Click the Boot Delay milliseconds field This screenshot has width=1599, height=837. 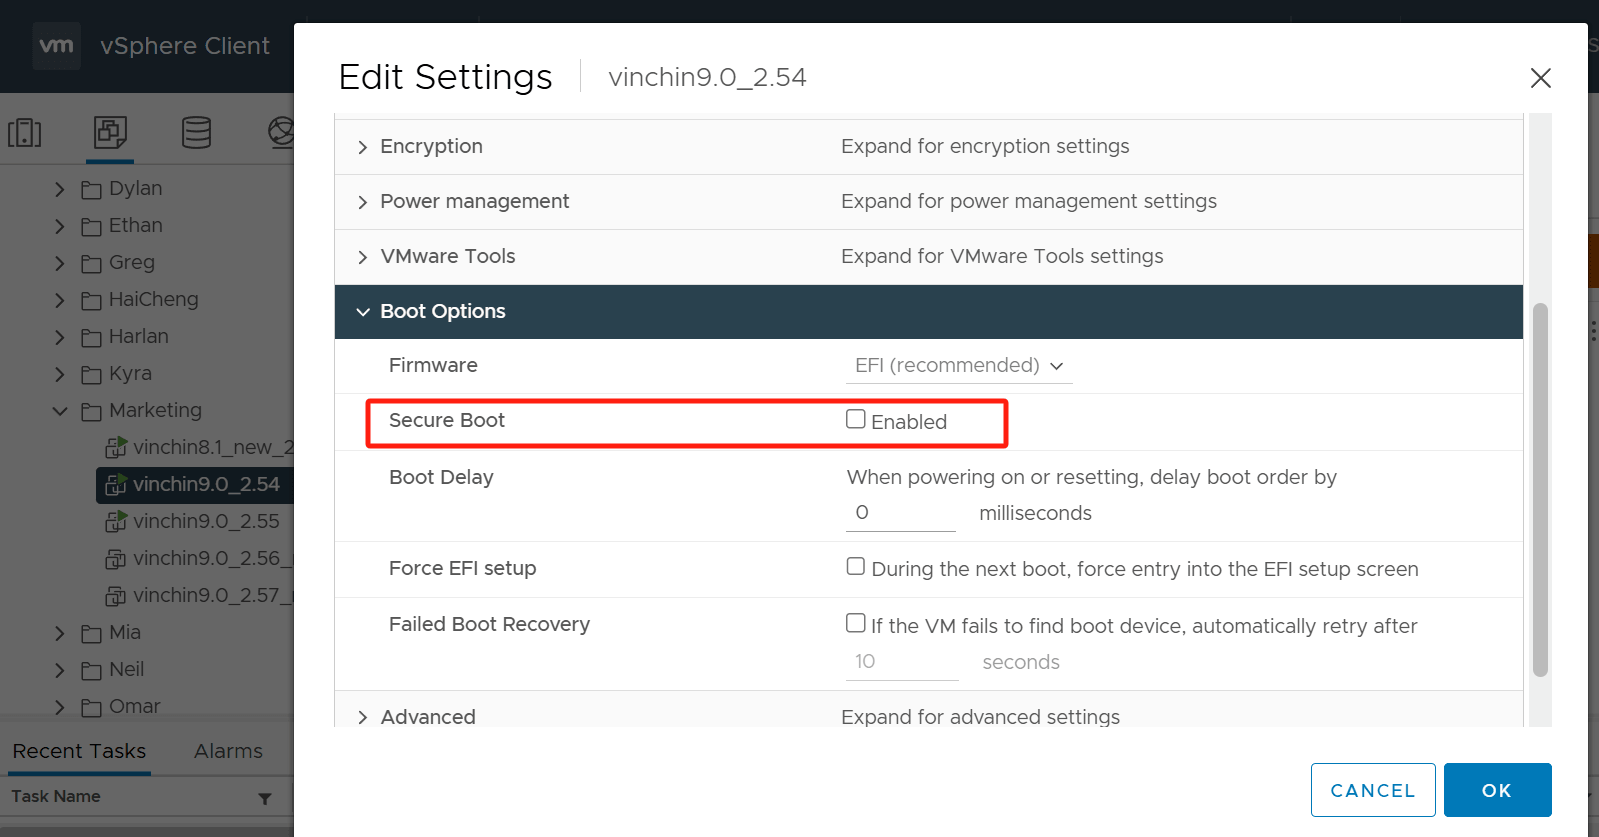click(901, 513)
